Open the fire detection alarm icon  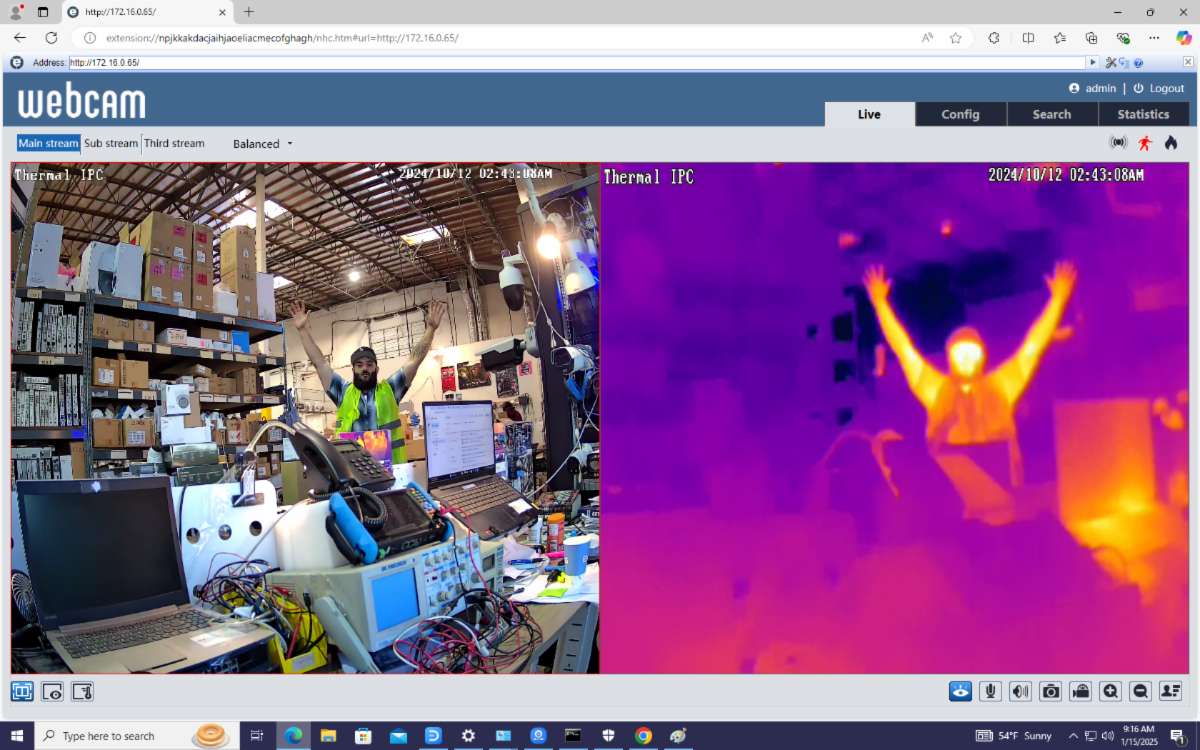(1170, 142)
